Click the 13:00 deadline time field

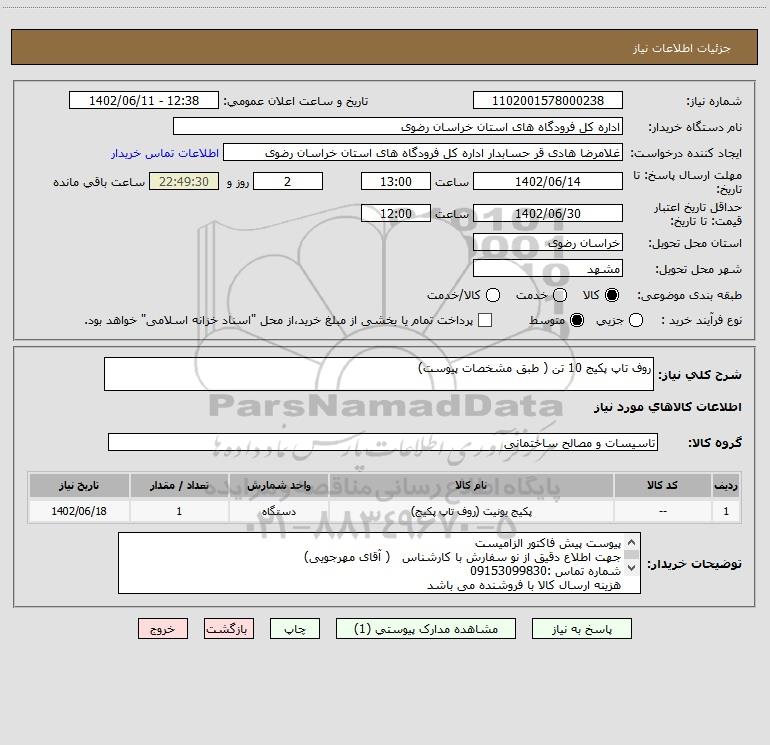(396, 181)
